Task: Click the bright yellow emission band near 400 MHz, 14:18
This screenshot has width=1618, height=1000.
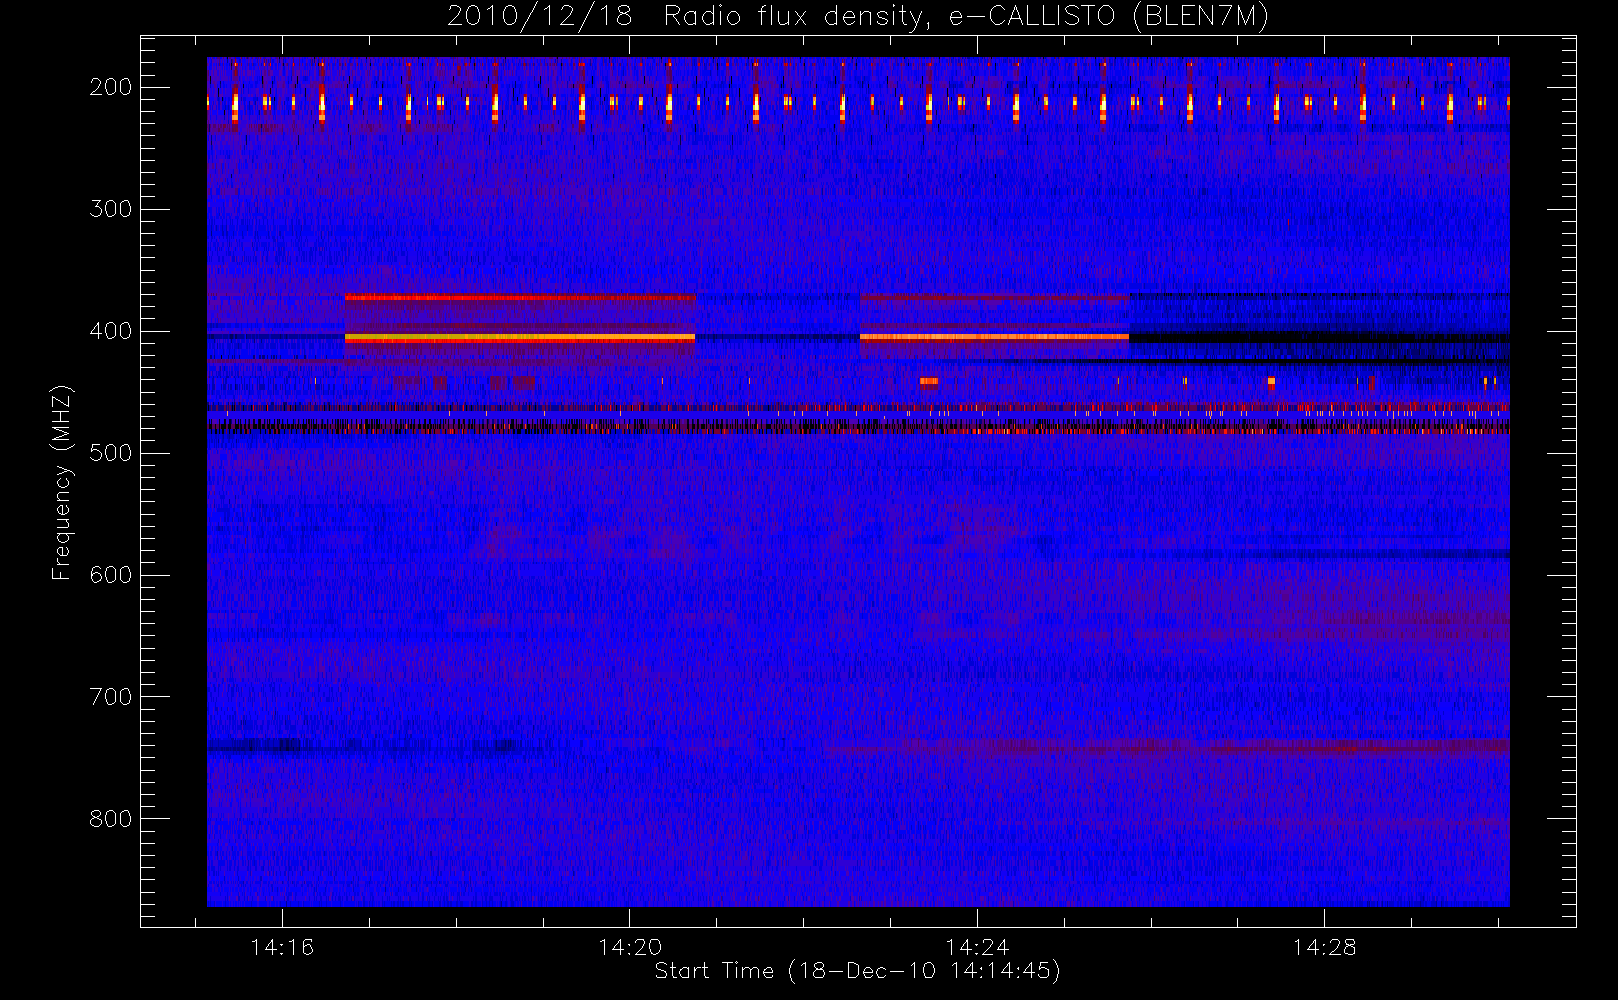Action: coord(520,338)
